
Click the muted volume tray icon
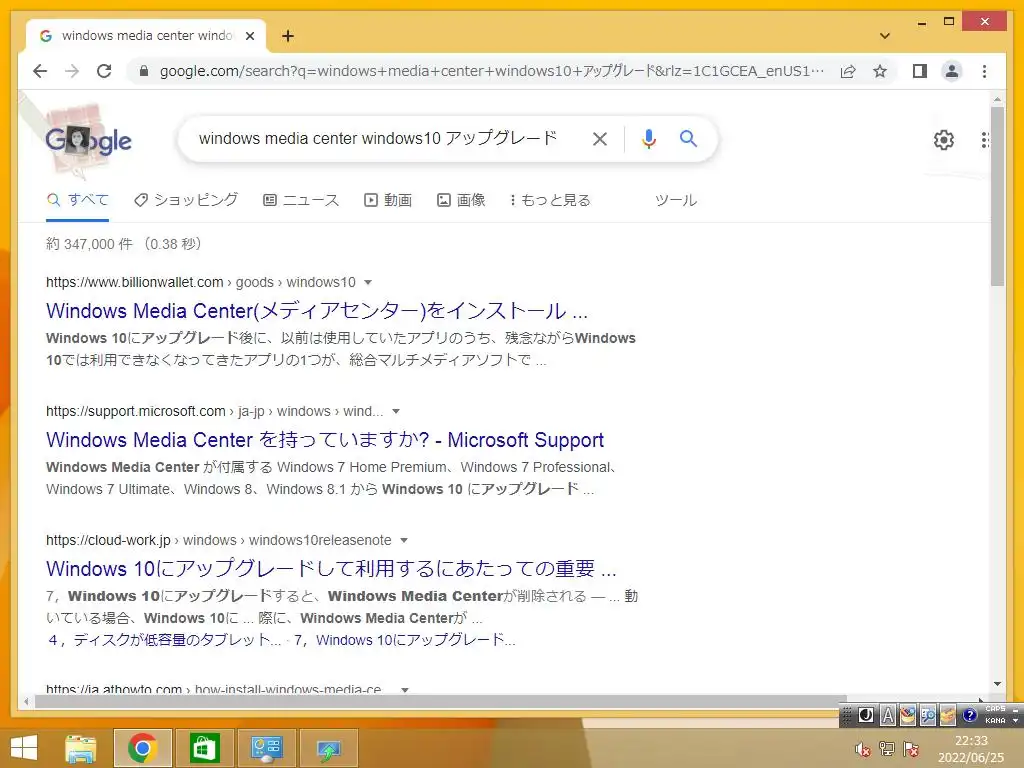(863, 749)
